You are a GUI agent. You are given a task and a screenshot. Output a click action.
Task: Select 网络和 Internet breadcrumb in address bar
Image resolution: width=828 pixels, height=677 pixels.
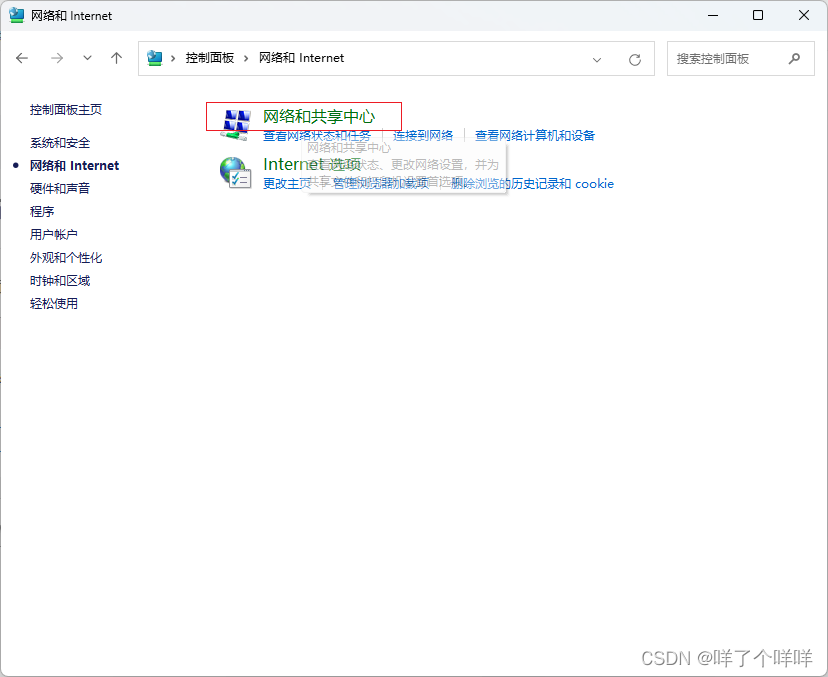[301, 58]
